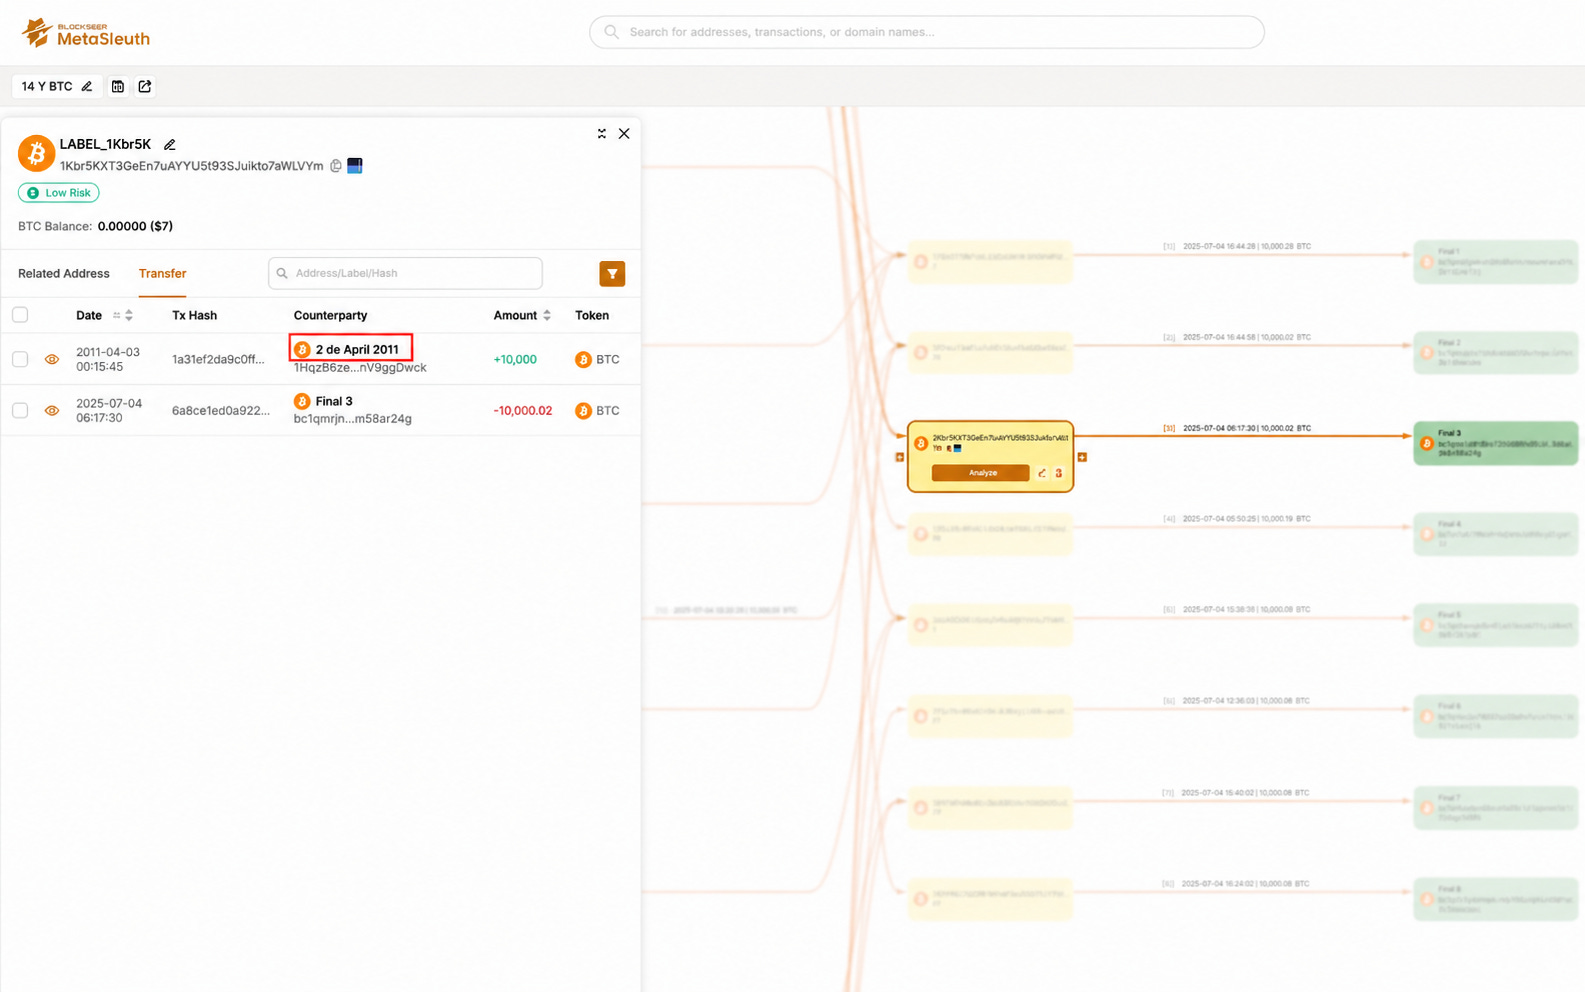Image resolution: width=1585 pixels, height=992 pixels.
Task: Click the +10,000 amount cell
Action: [x=515, y=360]
